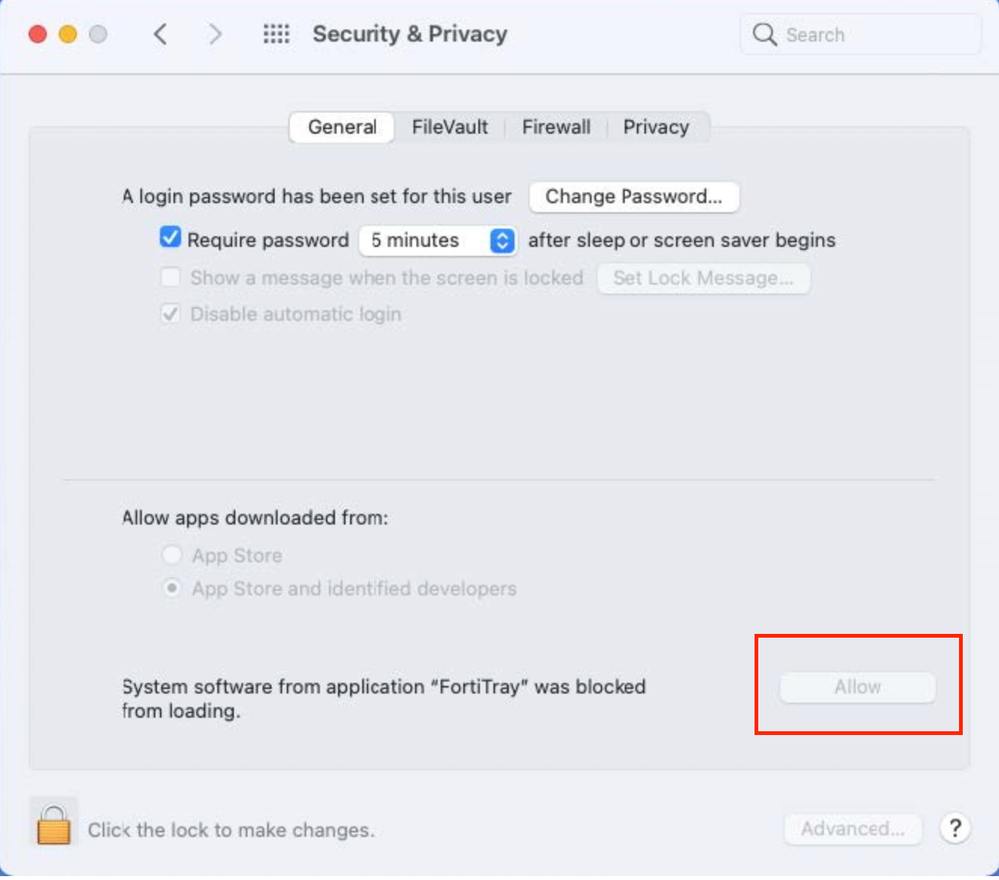
Task: Open the 5 minutes password delay dropdown
Action: [x=437, y=240]
